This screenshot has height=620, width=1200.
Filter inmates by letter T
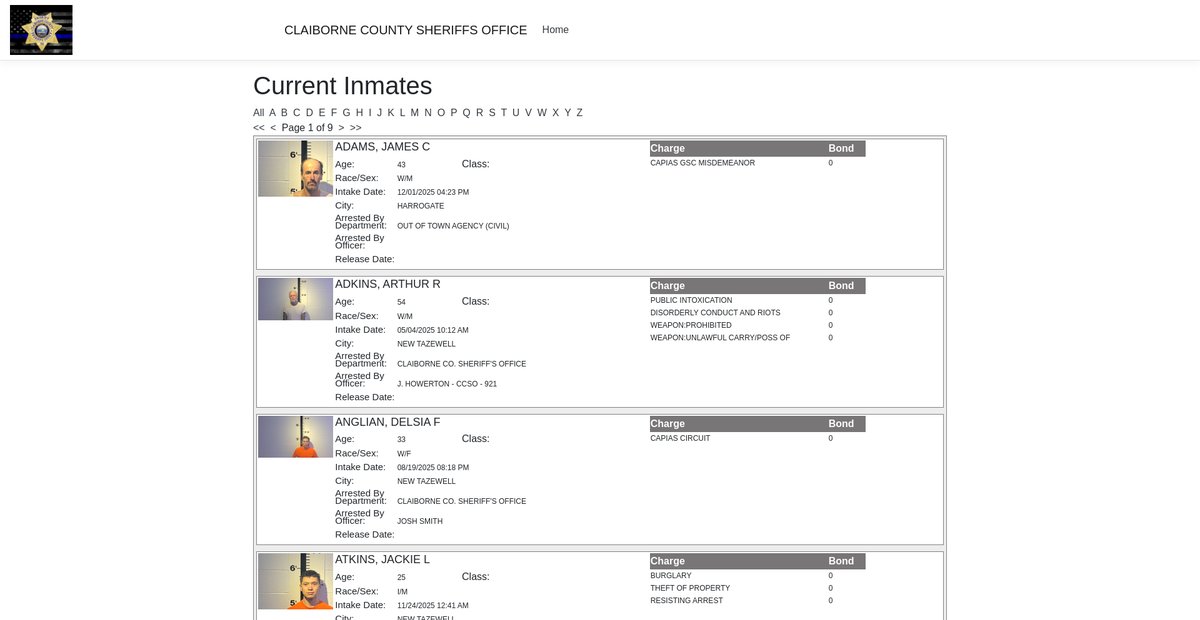(504, 113)
